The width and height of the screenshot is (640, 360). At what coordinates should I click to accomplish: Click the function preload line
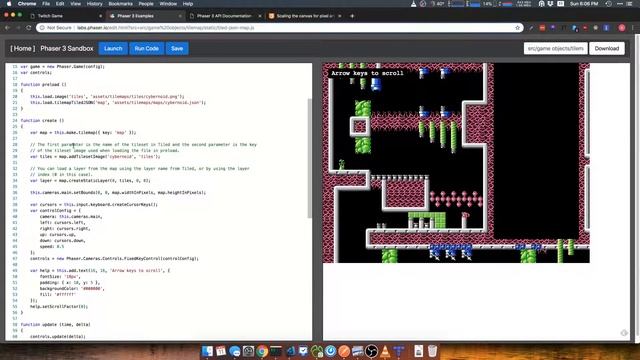pos(43,84)
